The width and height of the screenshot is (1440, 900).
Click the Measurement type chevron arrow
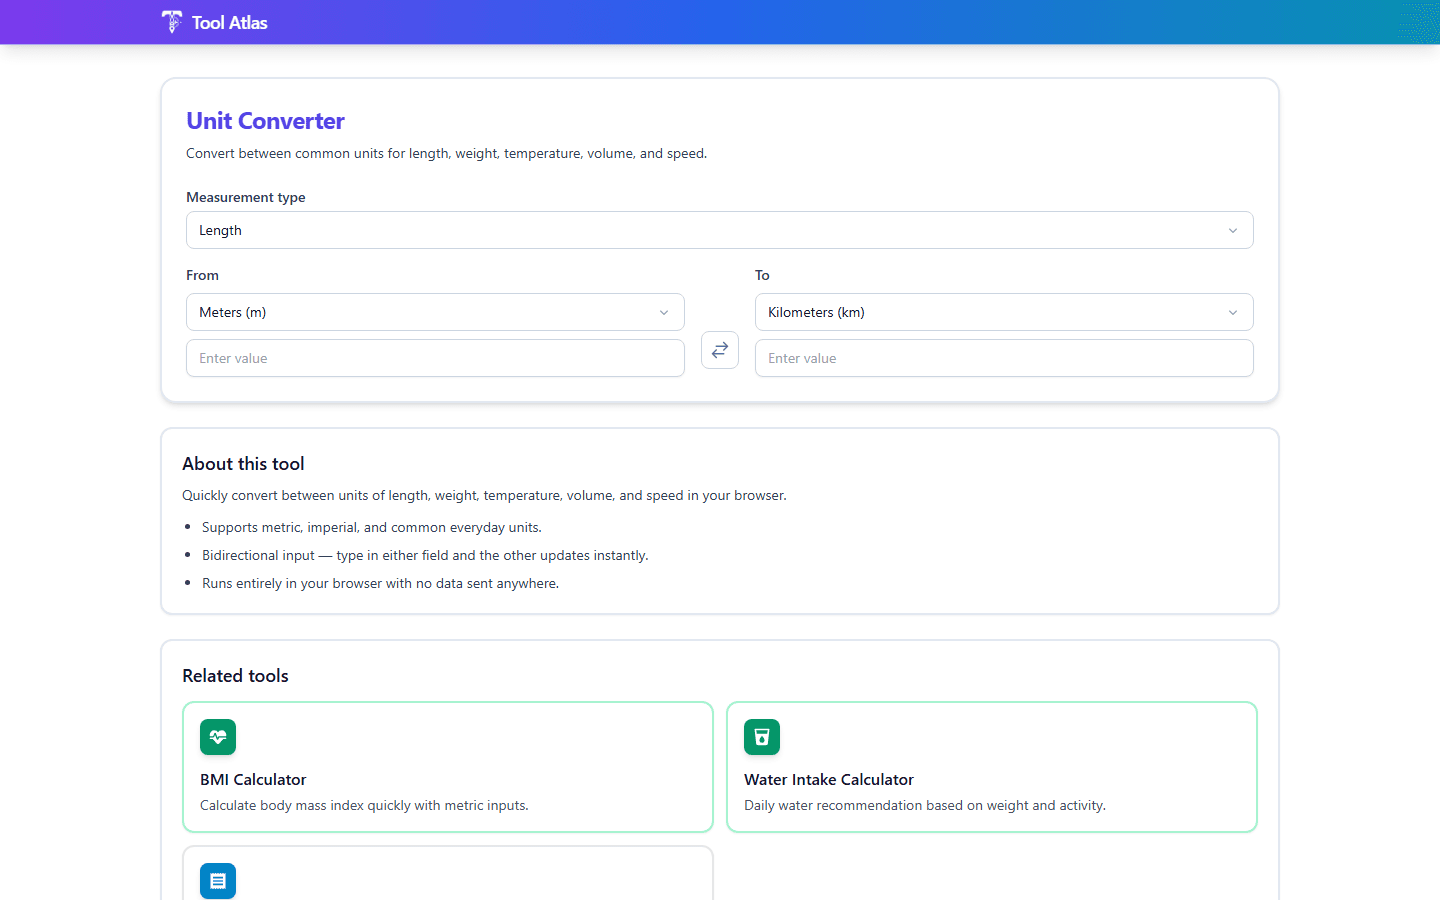pyautogui.click(x=1233, y=230)
